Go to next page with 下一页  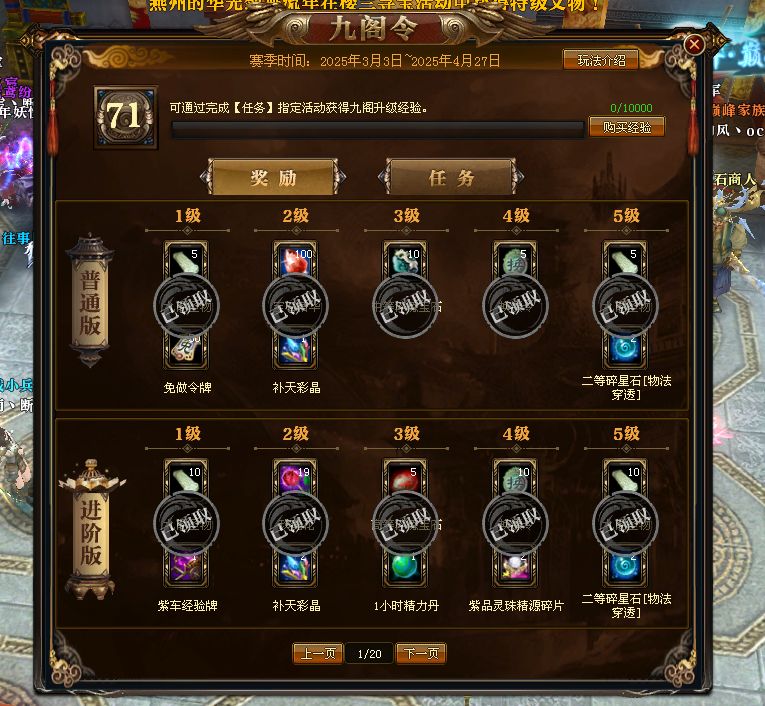tap(421, 653)
